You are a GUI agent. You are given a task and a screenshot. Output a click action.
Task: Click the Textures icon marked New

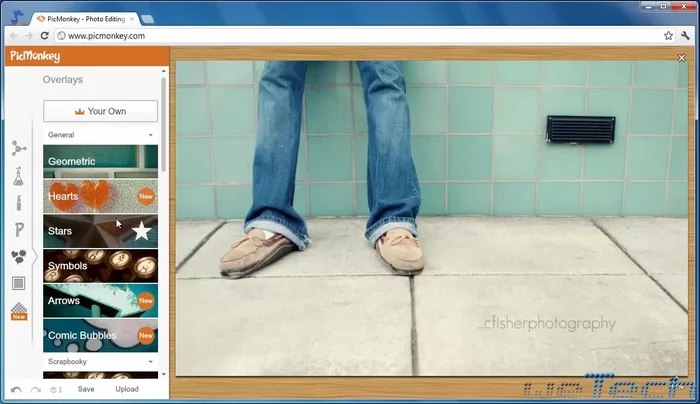pos(18,313)
